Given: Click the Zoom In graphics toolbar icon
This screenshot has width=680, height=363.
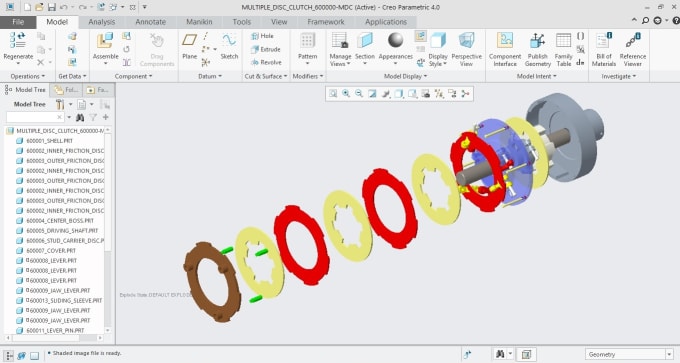Looking at the screenshot, I should point(346,94).
